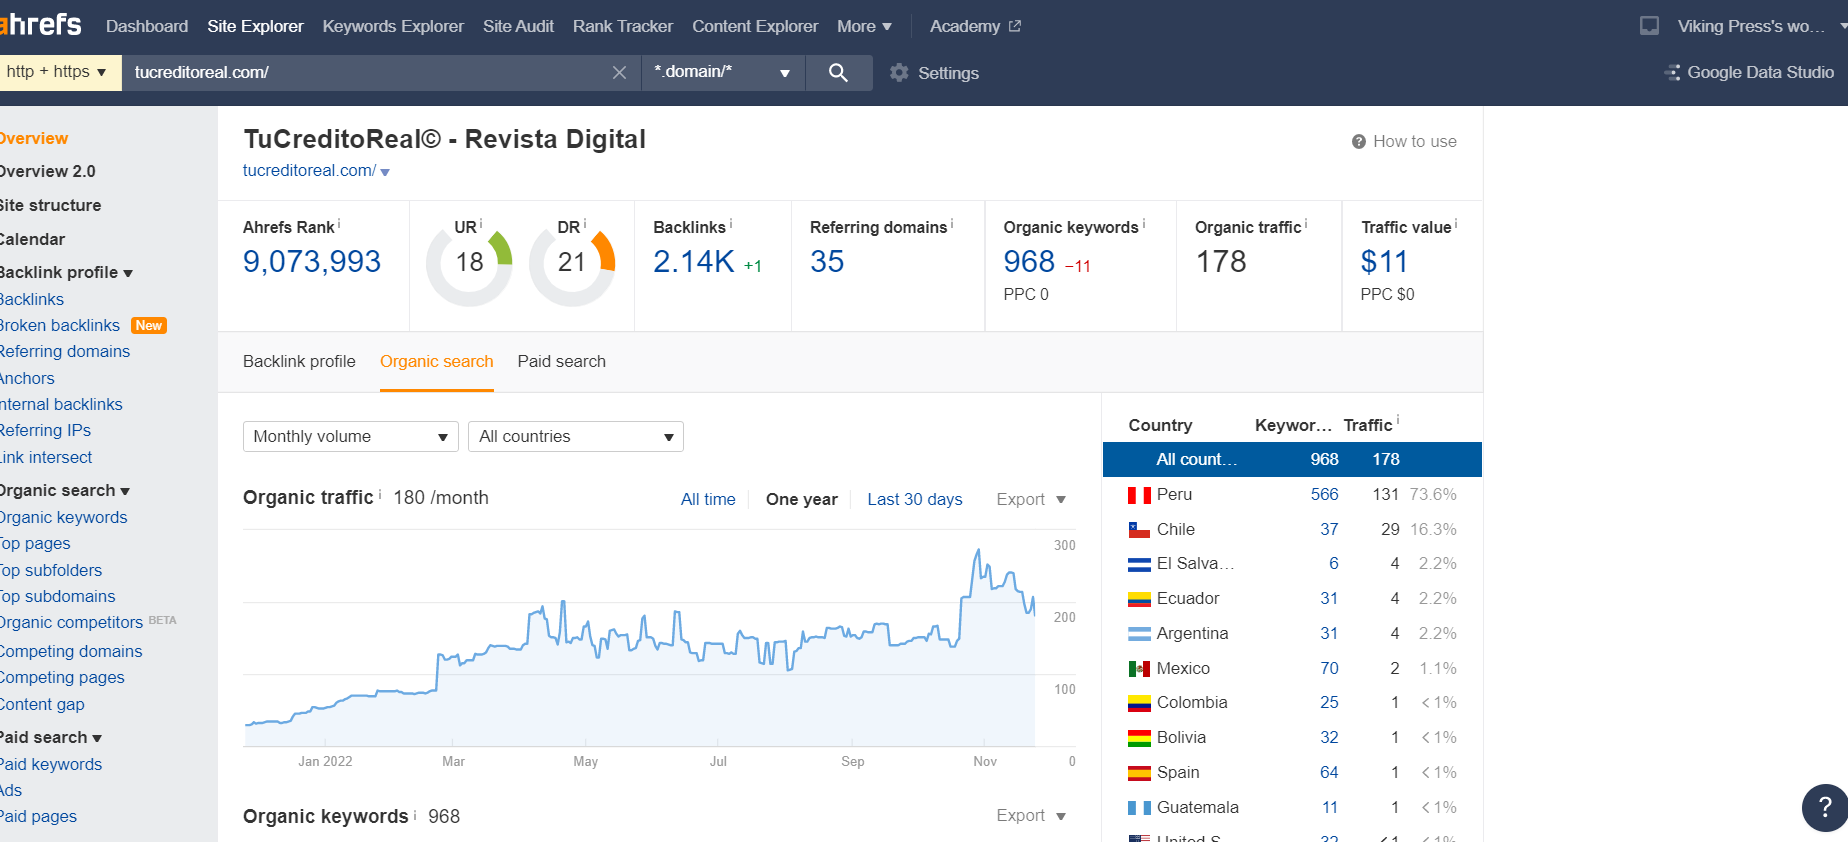Viewport: 1848px width, 842px height.
Task: Click Referring domains value 35
Action: [x=827, y=261]
